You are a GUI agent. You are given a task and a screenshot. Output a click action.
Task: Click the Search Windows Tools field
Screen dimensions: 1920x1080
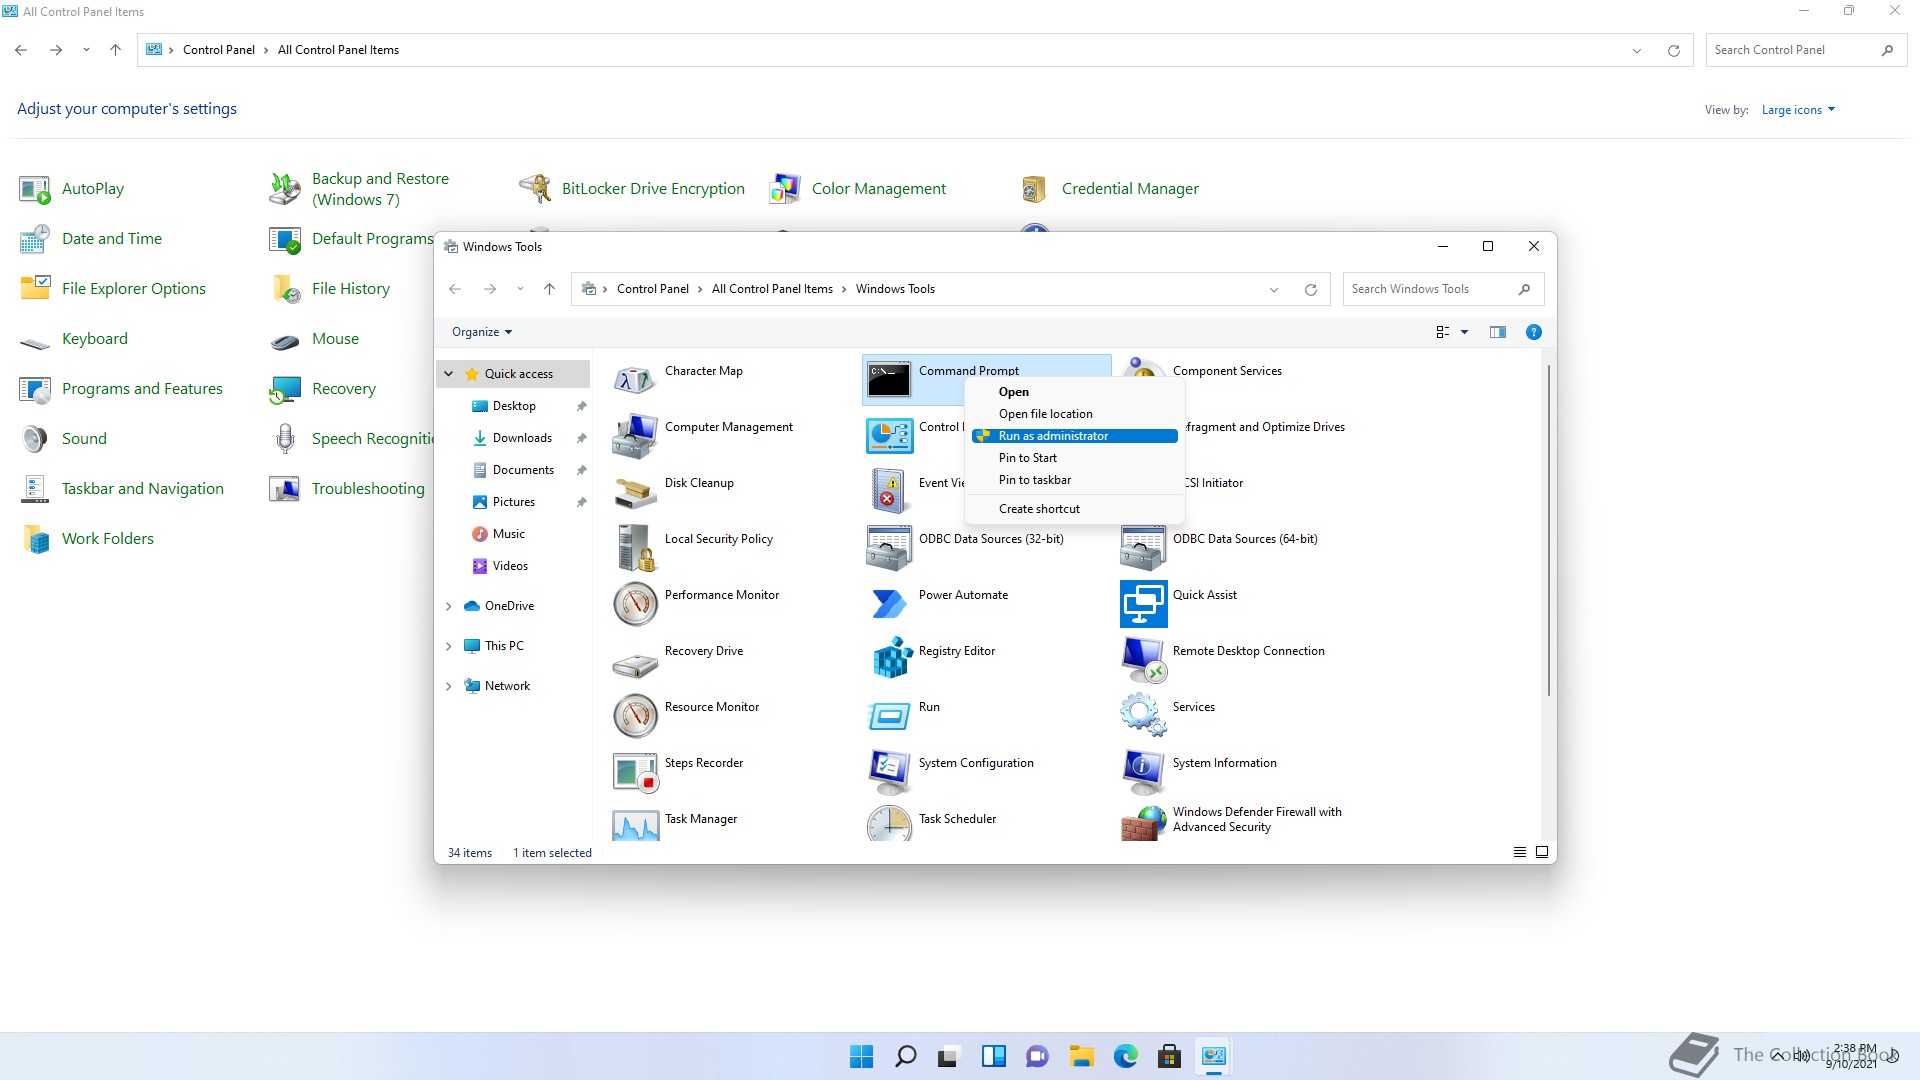(x=1443, y=289)
